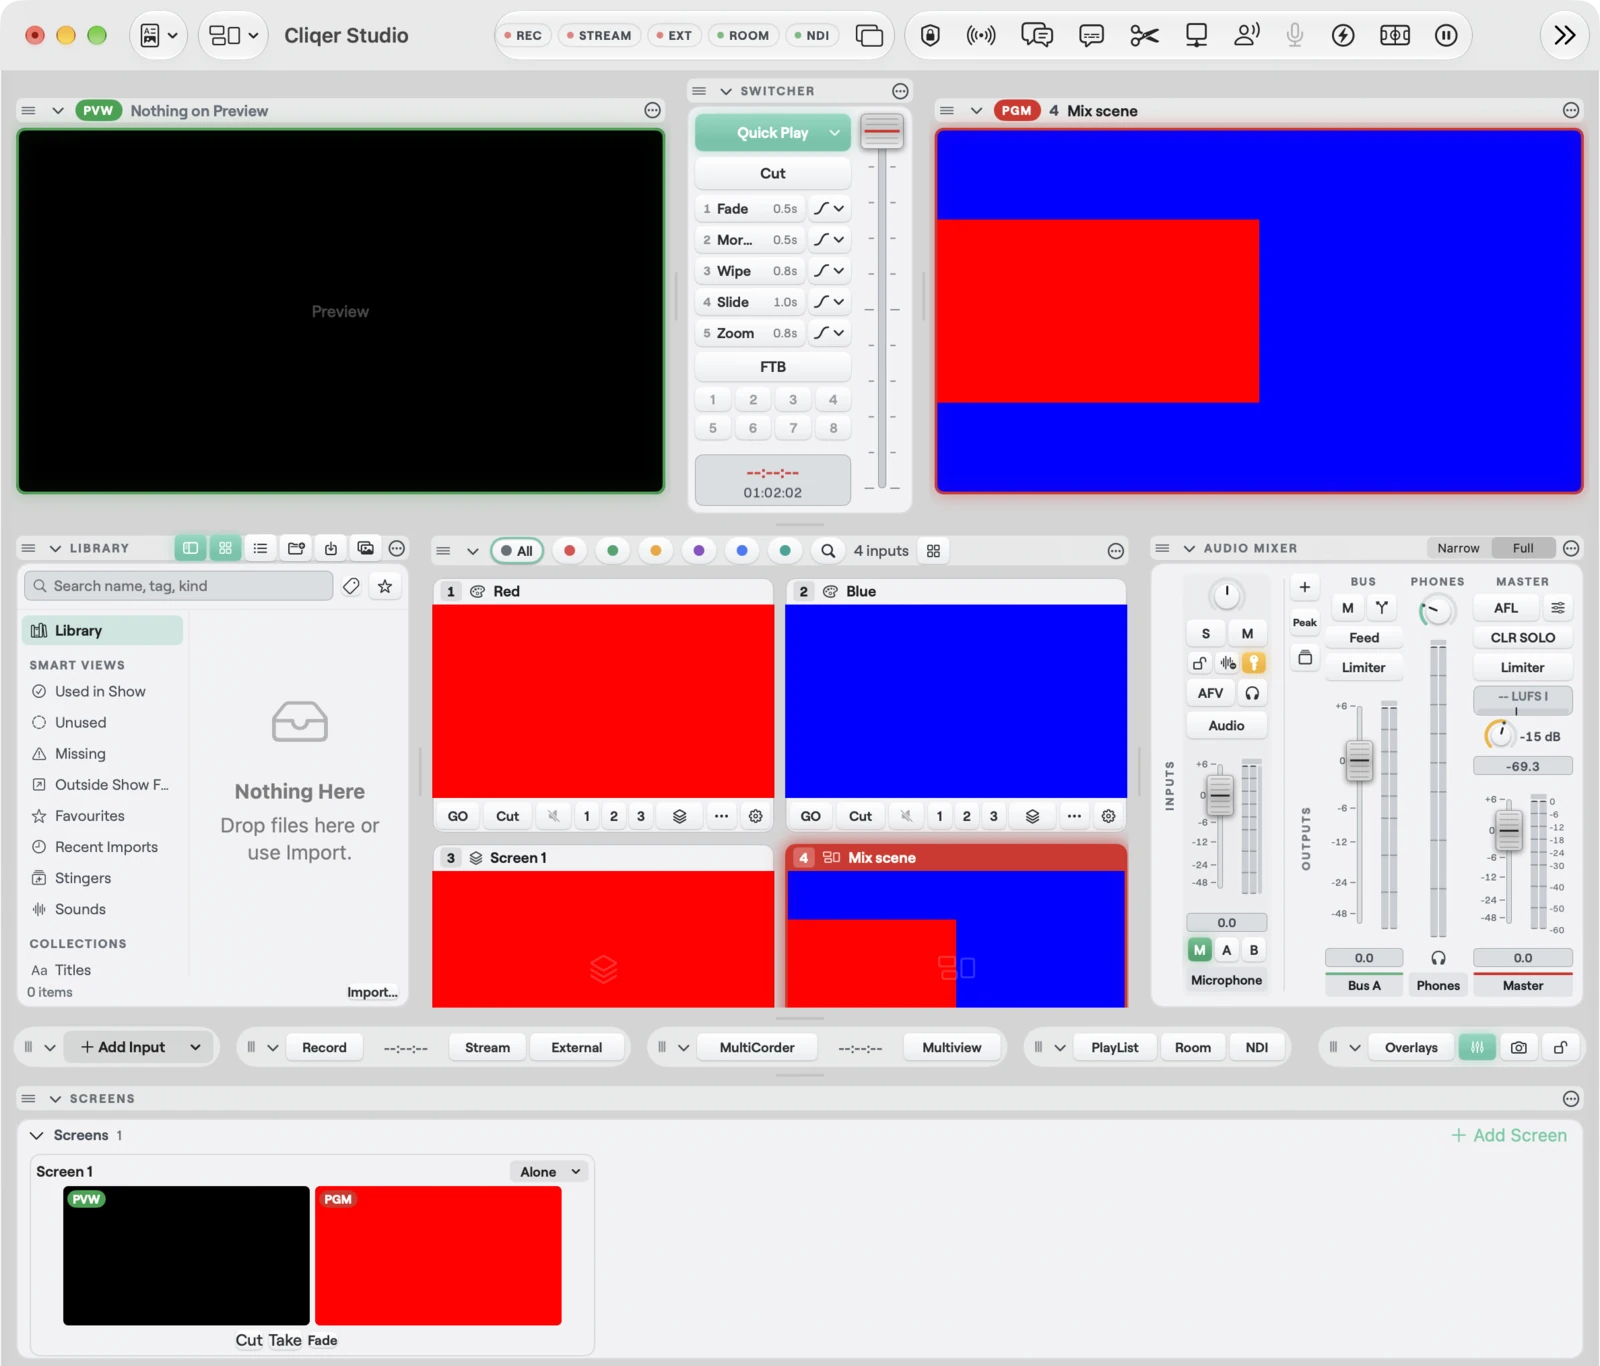Click Import… in the library
This screenshot has height=1366, width=1600.
372,992
